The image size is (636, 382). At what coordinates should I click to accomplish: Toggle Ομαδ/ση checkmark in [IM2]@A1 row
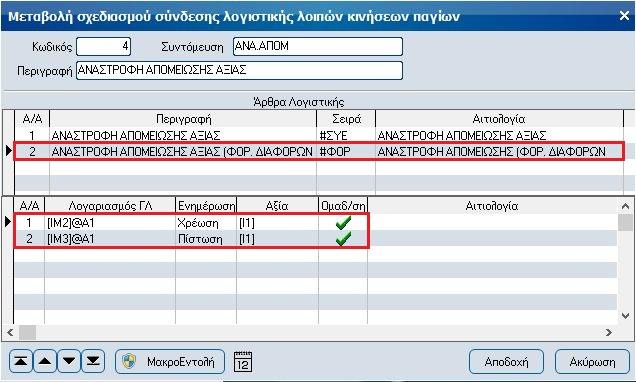click(343, 223)
